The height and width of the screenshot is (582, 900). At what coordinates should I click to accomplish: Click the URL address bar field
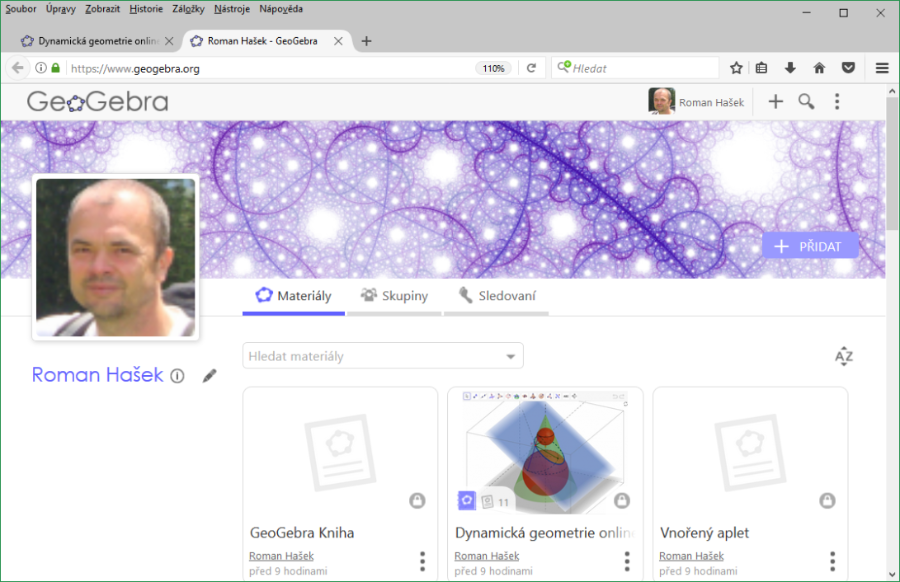click(270, 68)
